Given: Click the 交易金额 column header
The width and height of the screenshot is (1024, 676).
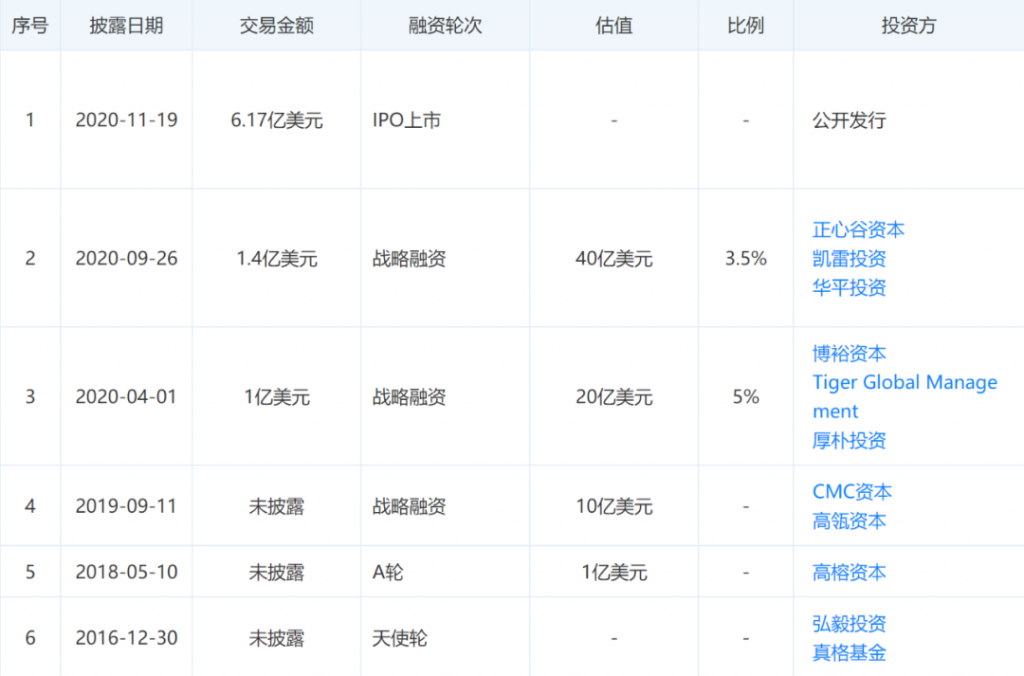Looking at the screenshot, I should 277,26.
